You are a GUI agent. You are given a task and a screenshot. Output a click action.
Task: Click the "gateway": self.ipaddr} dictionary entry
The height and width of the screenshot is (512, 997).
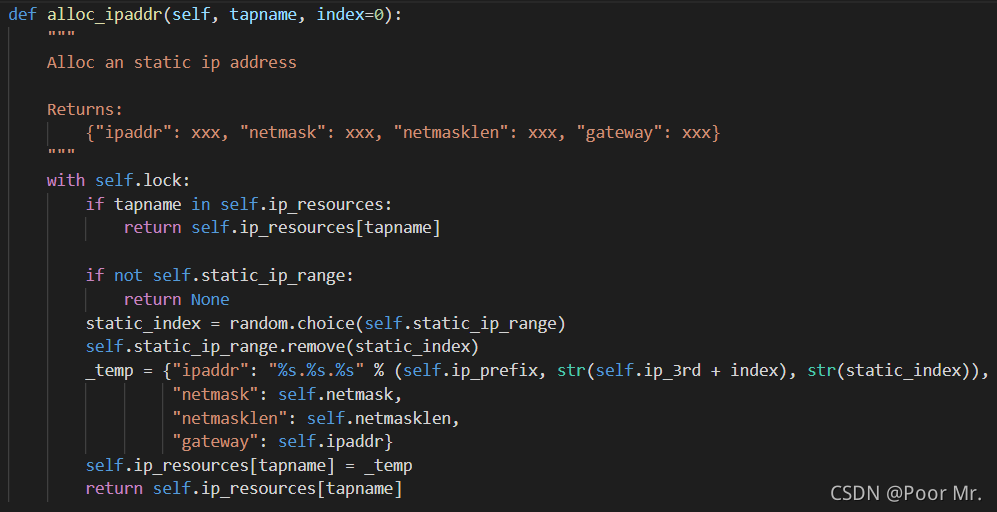click(x=282, y=441)
